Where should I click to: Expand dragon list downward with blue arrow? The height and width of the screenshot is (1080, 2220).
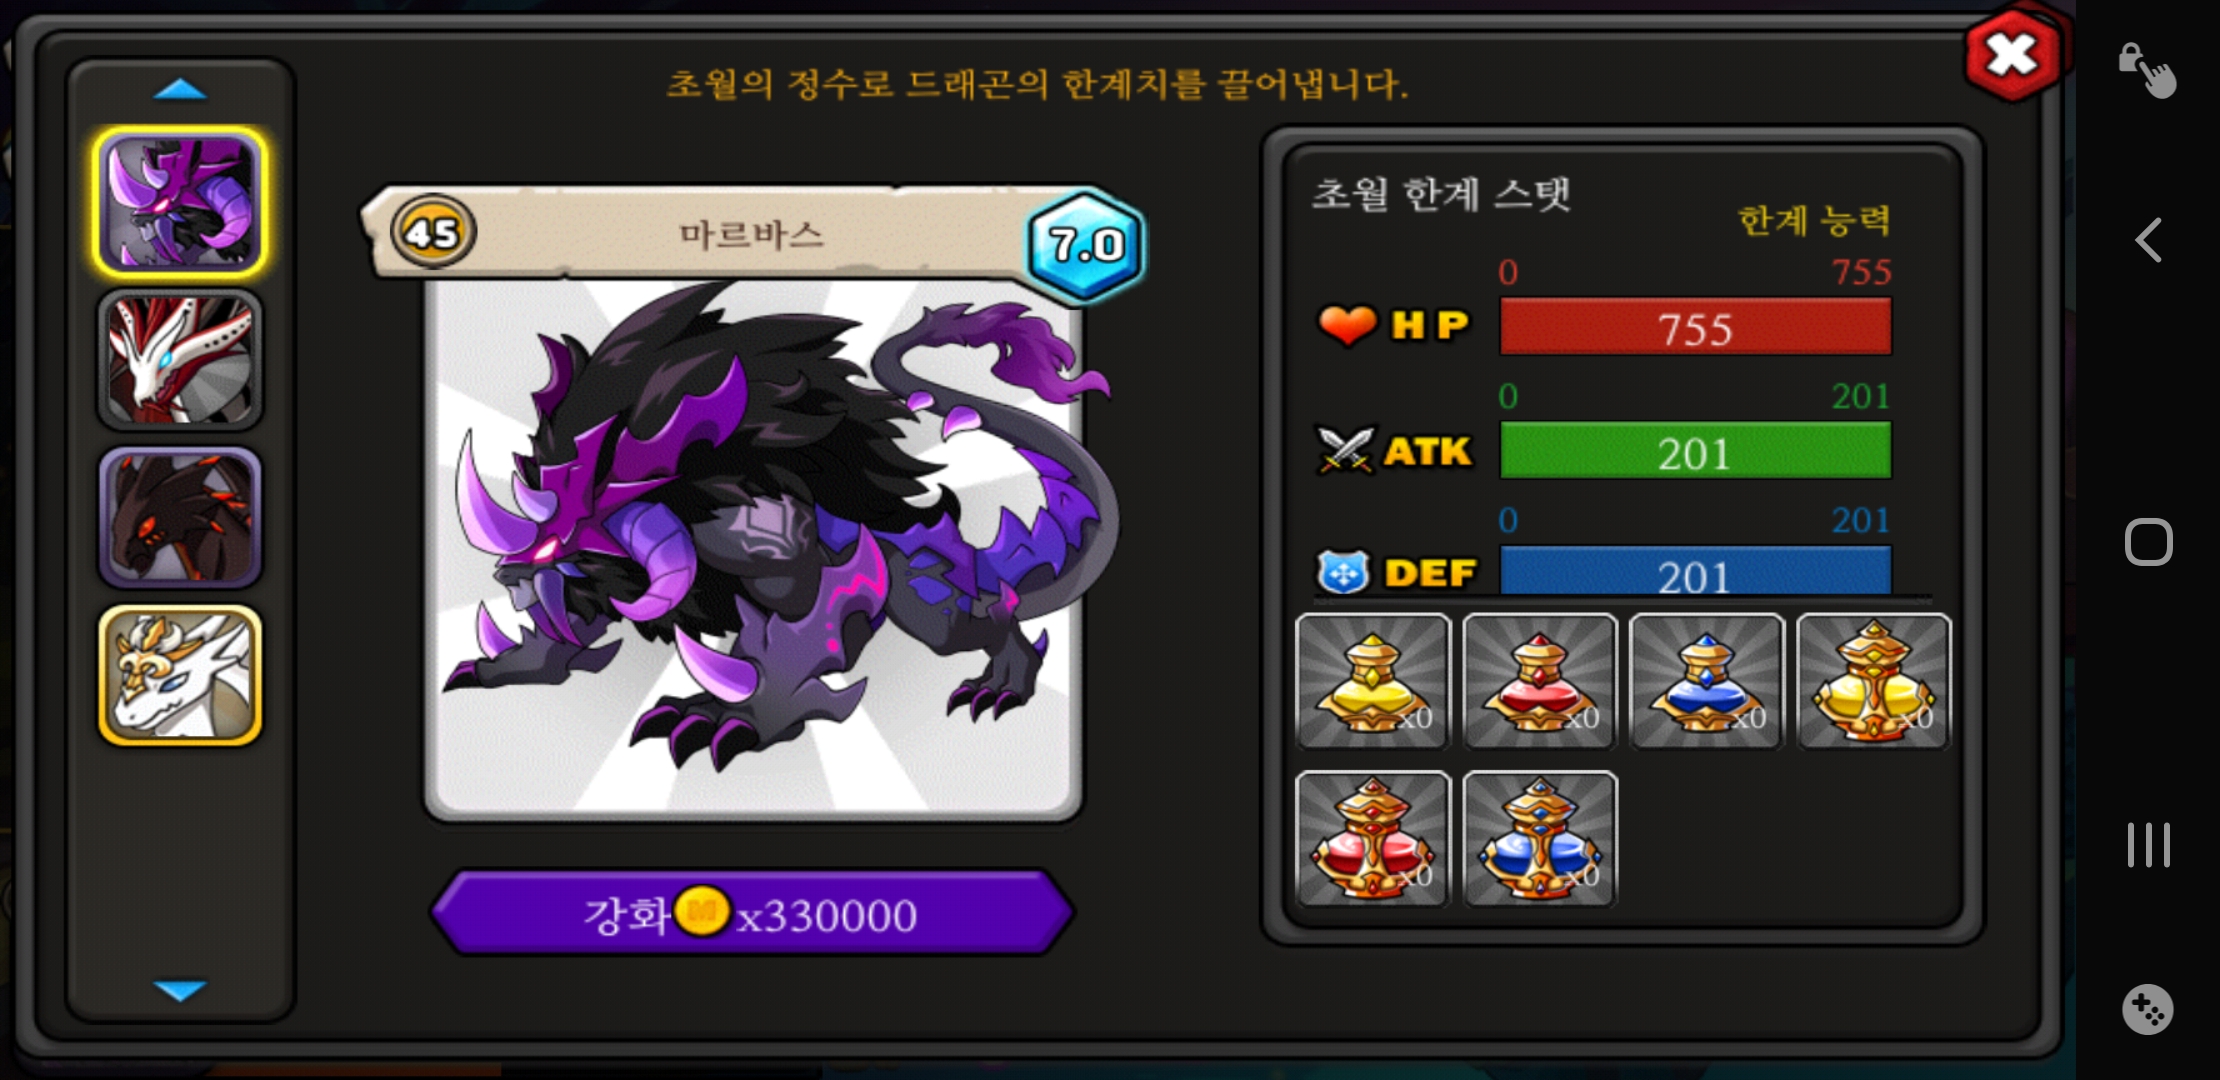[180, 990]
